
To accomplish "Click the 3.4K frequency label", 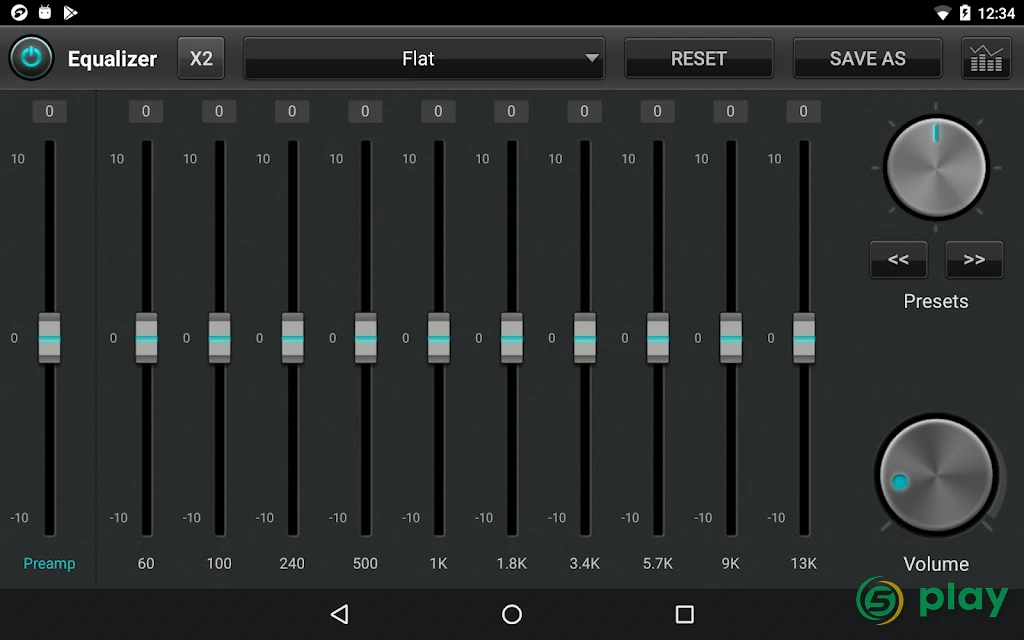I will 584,564.
